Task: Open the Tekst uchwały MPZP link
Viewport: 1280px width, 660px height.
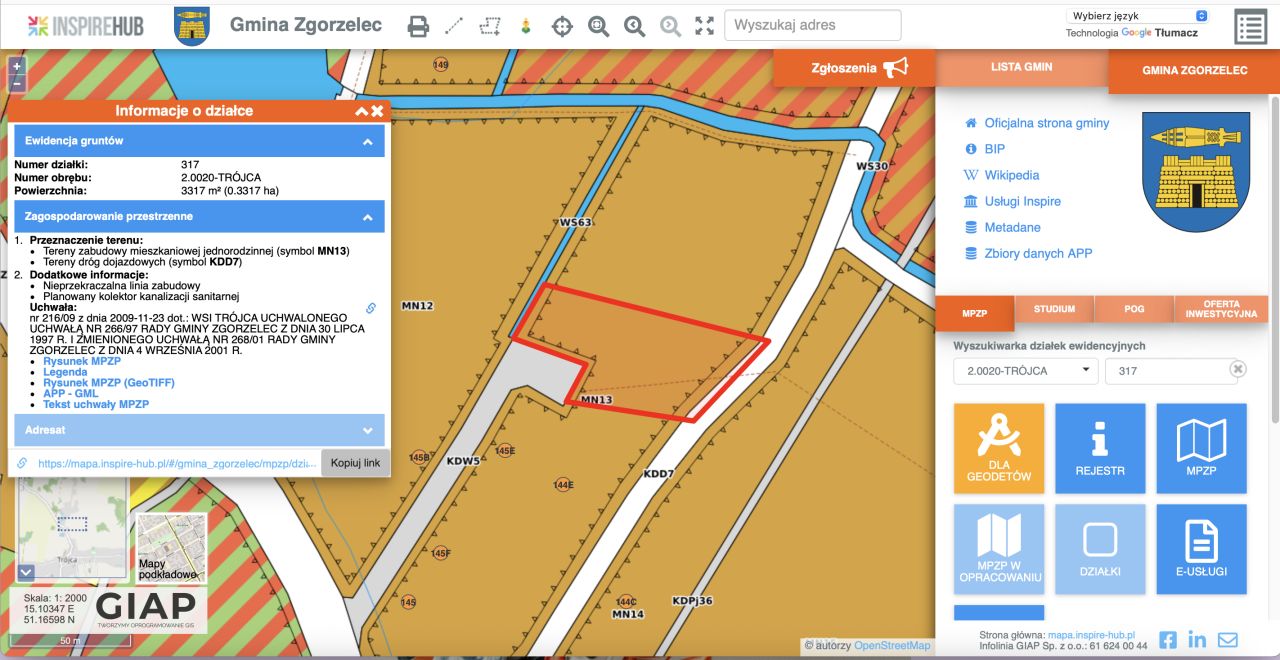Action: (x=96, y=404)
